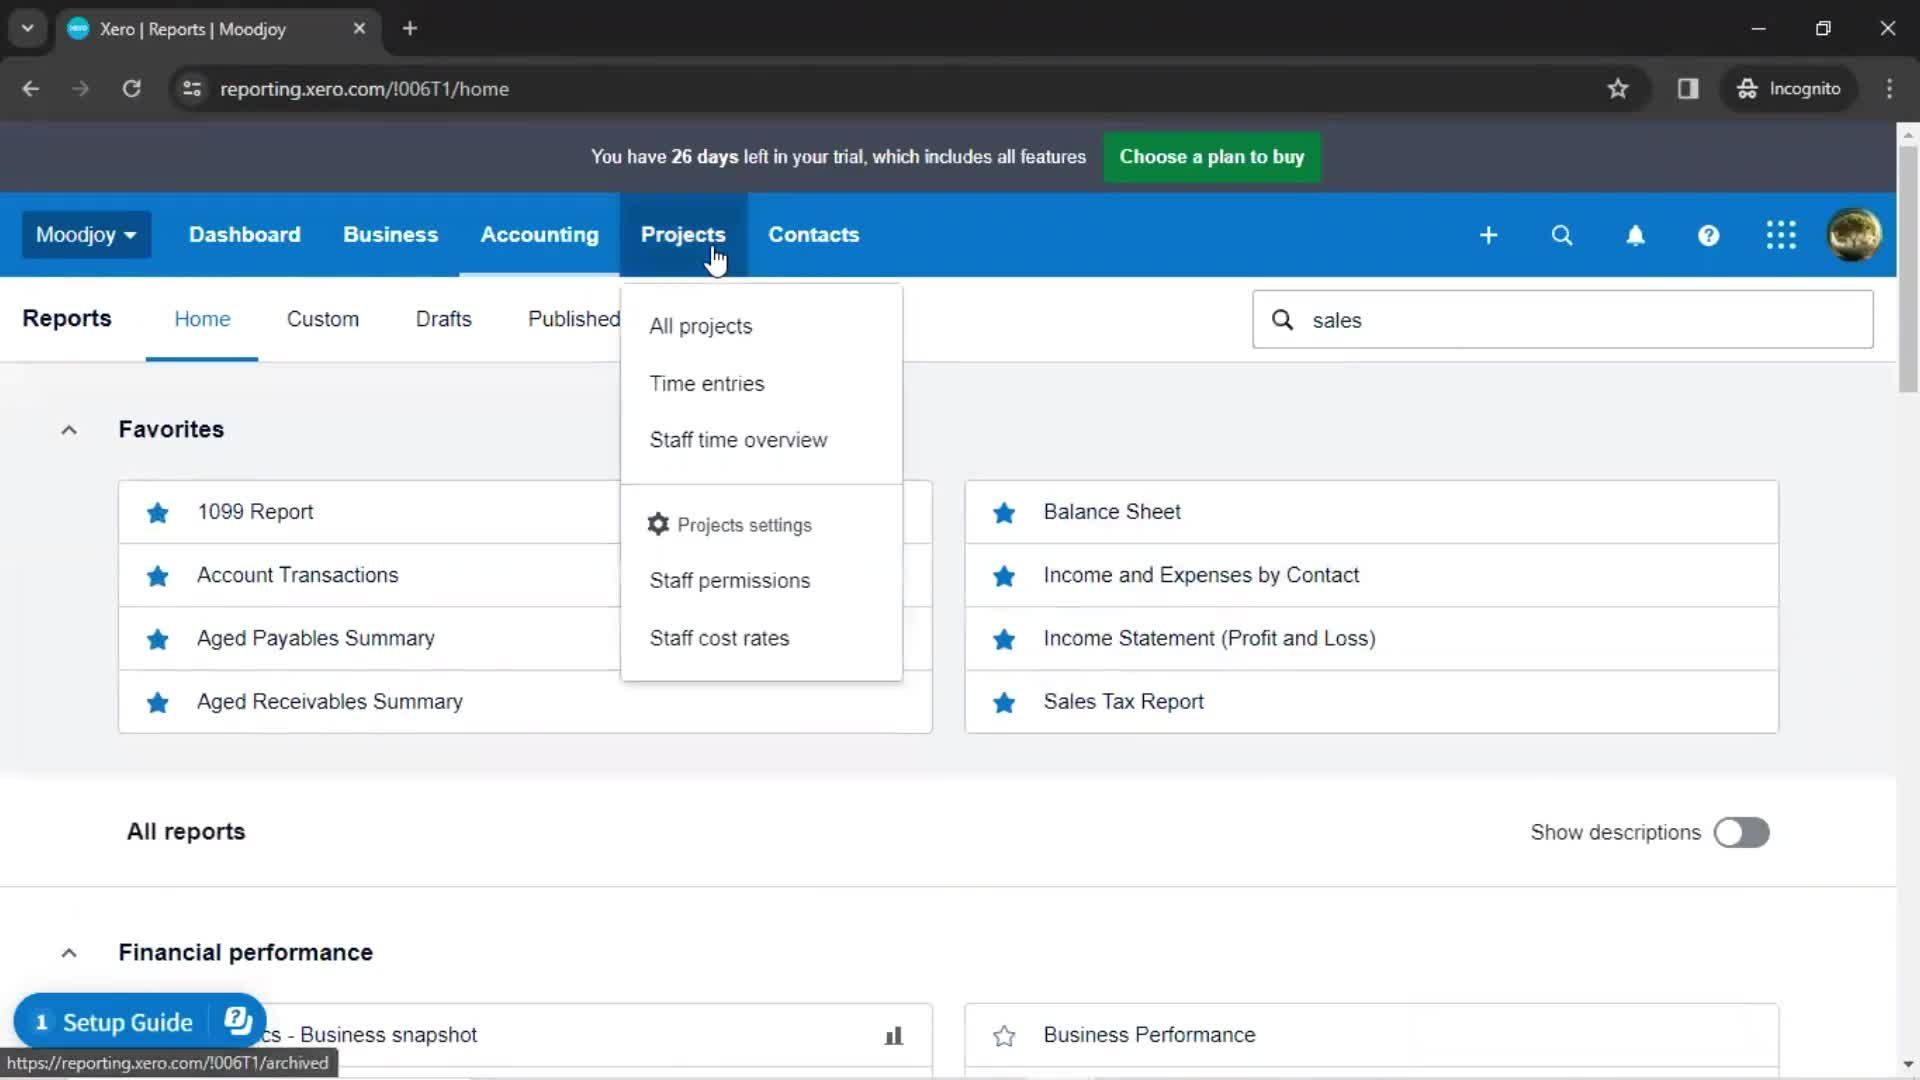
Task: Open Aged Receivables Summary report
Action: click(x=329, y=702)
